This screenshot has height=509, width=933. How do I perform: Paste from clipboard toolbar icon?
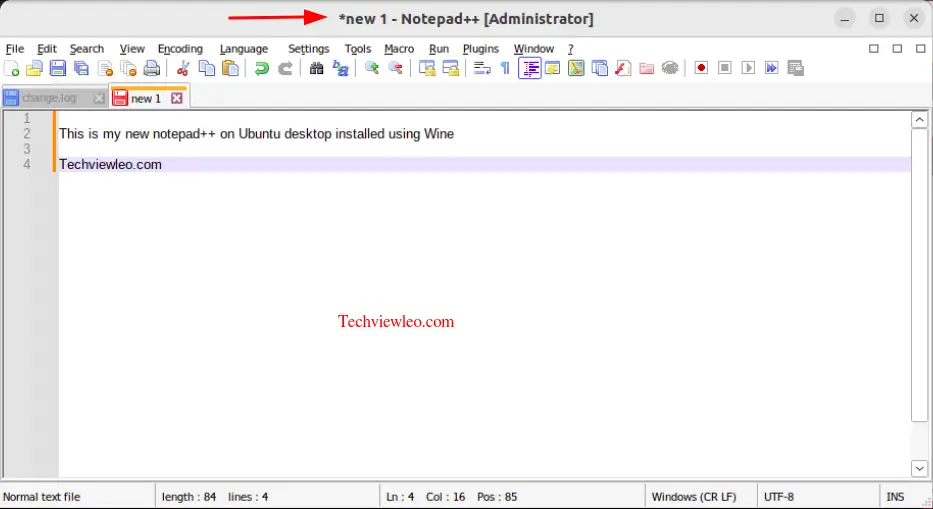(230, 68)
